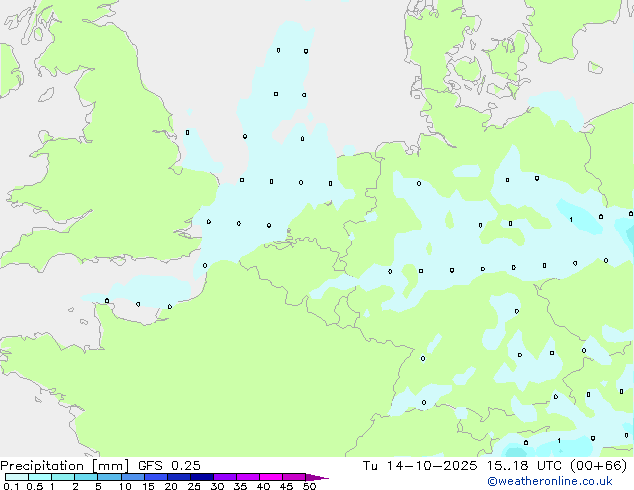
Task: Open the weatheronline.co.uk copyright link
Action: (550, 481)
